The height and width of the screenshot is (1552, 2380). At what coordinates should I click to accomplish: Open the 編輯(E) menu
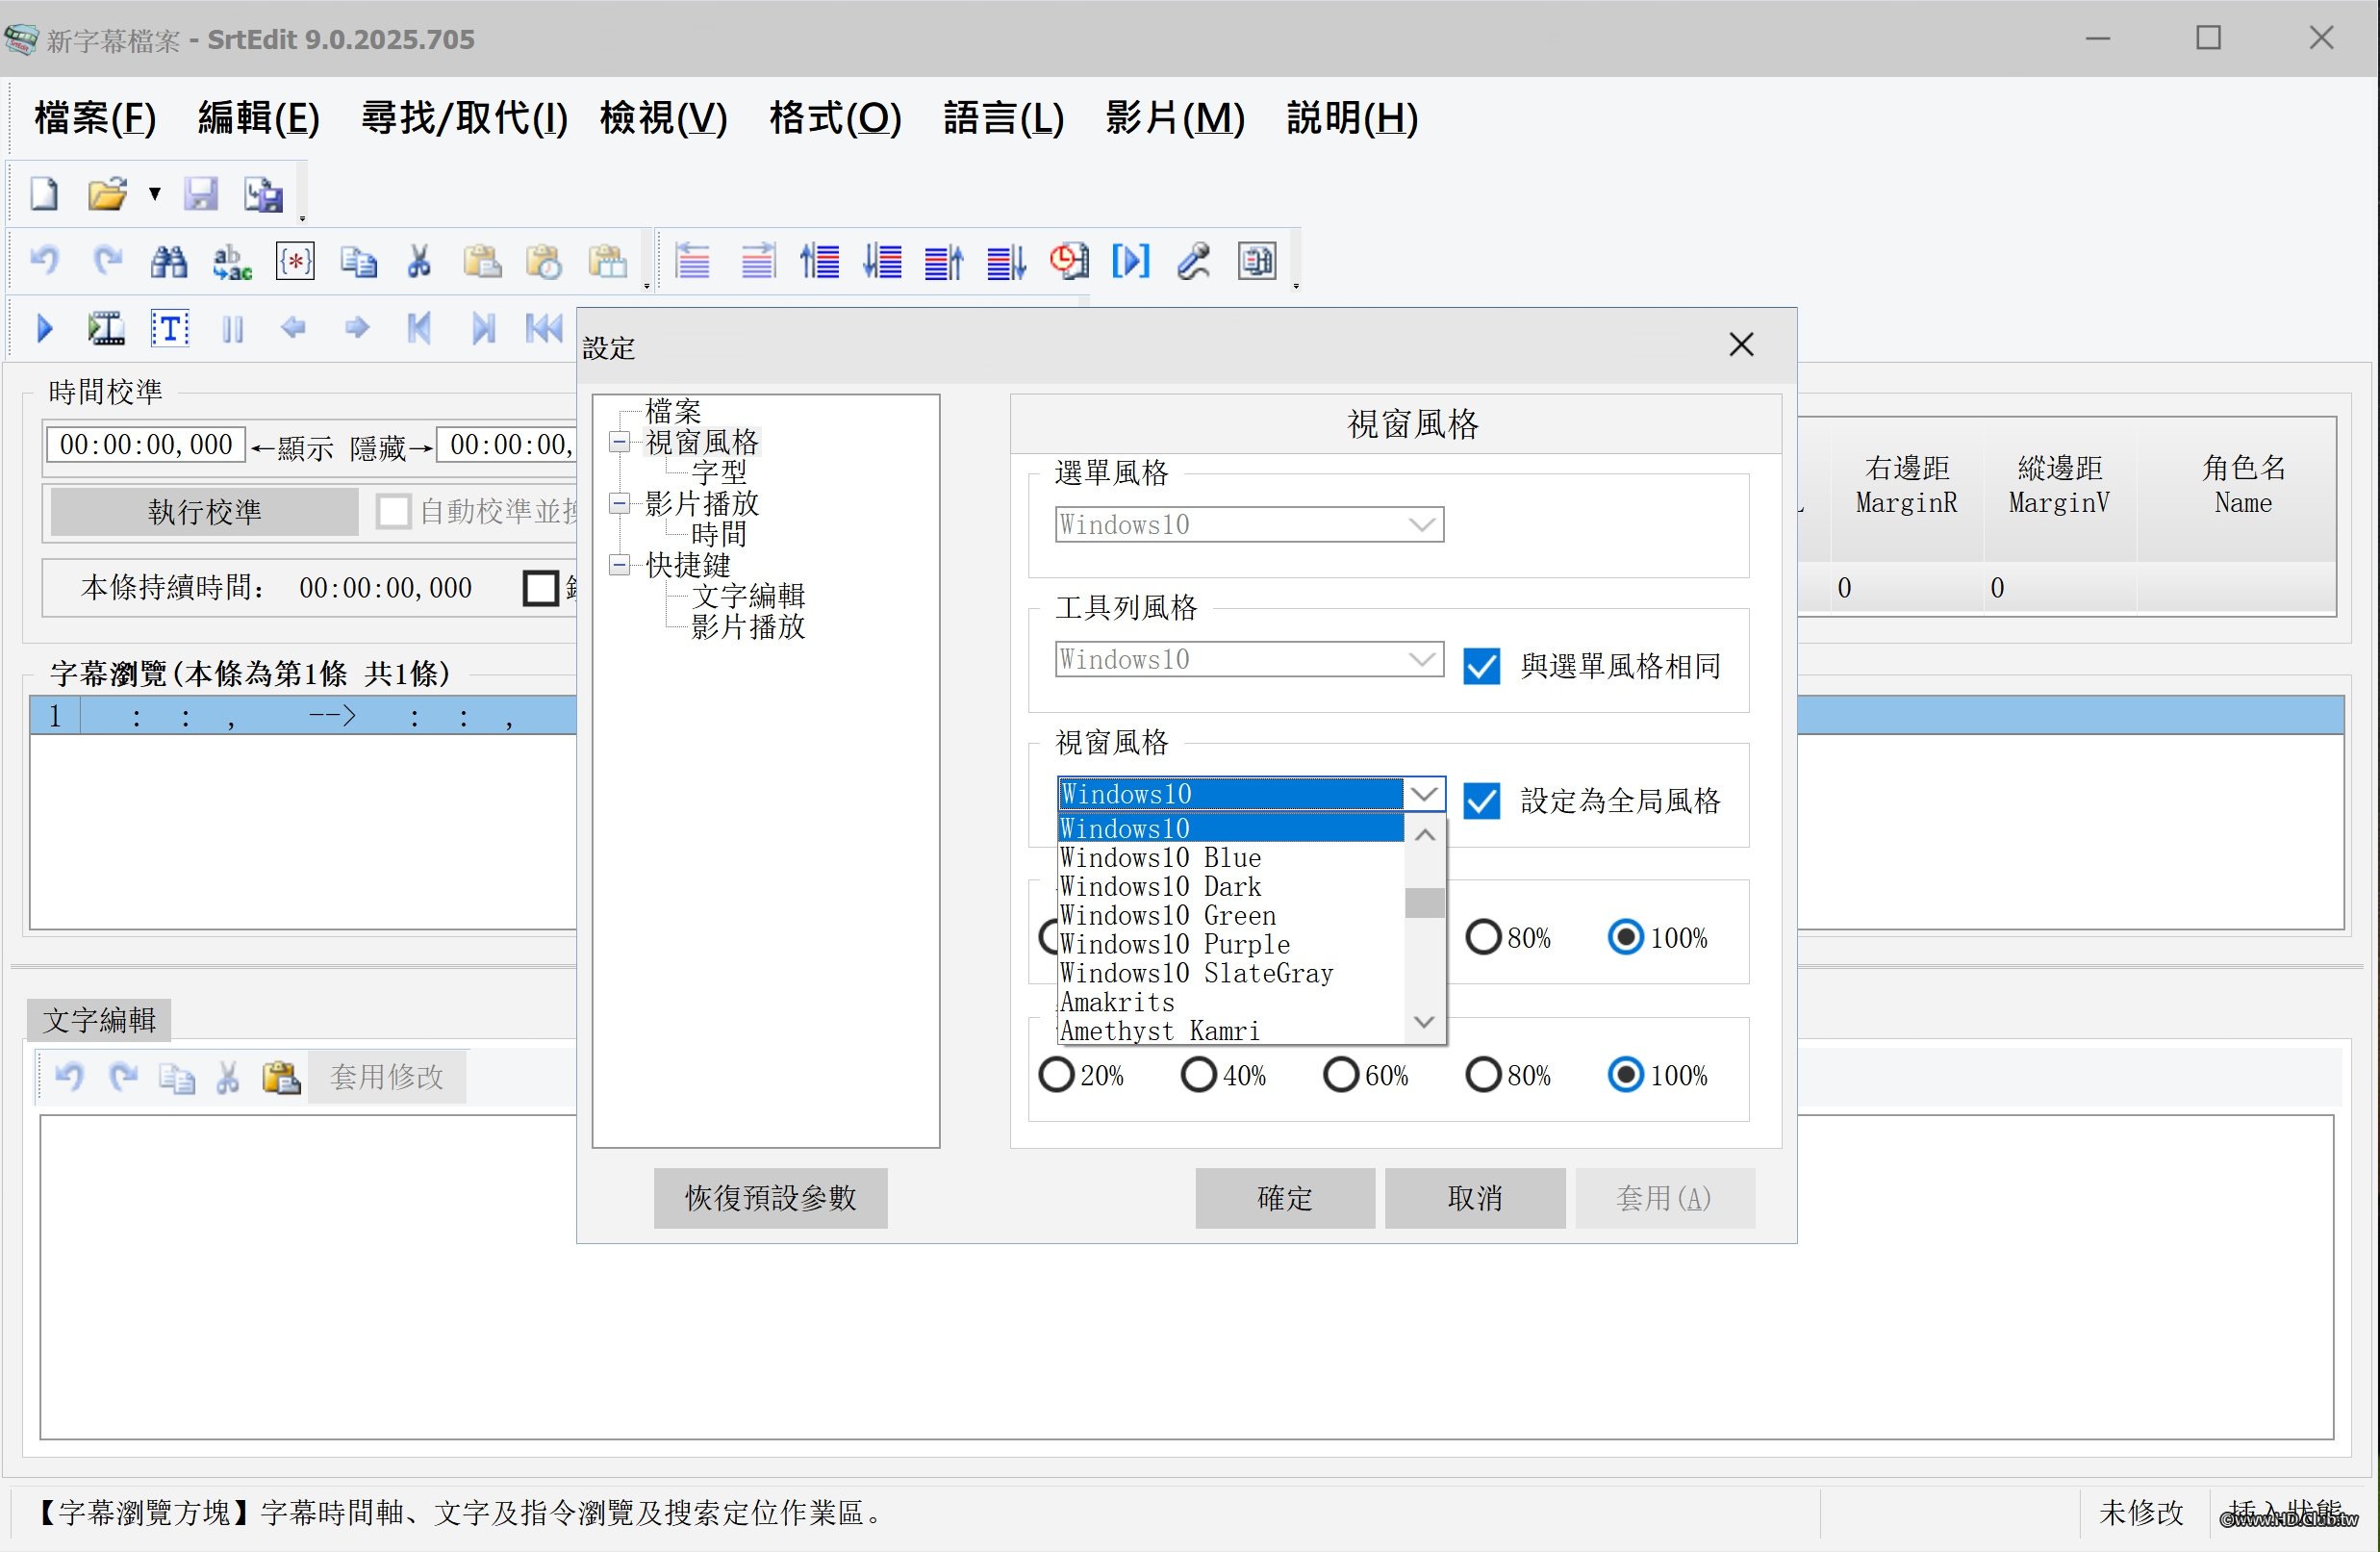click(x=259, y=118)
